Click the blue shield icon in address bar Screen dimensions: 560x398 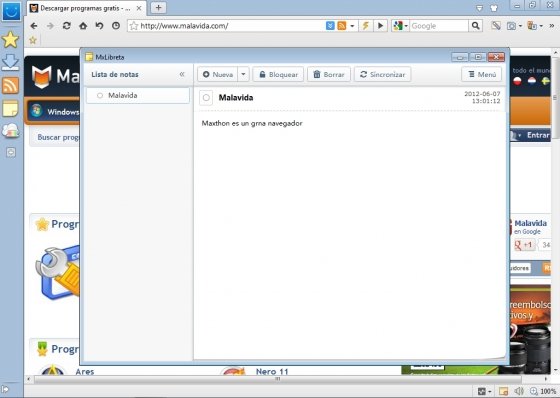[330, 26]
